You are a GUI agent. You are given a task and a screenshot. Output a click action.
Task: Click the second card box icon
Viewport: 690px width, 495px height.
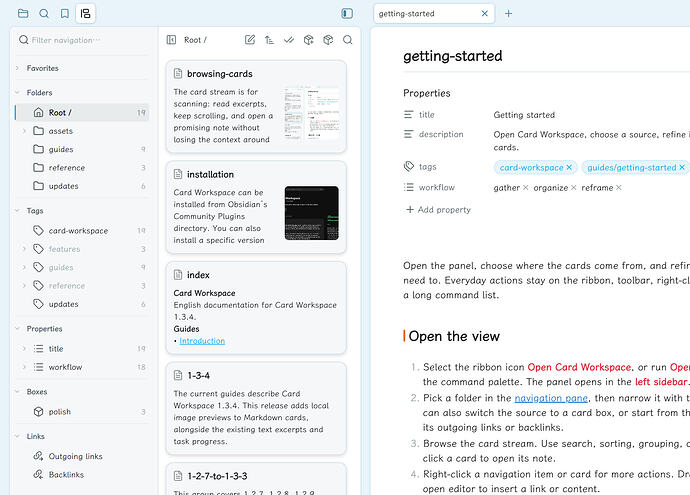[328, 40]
